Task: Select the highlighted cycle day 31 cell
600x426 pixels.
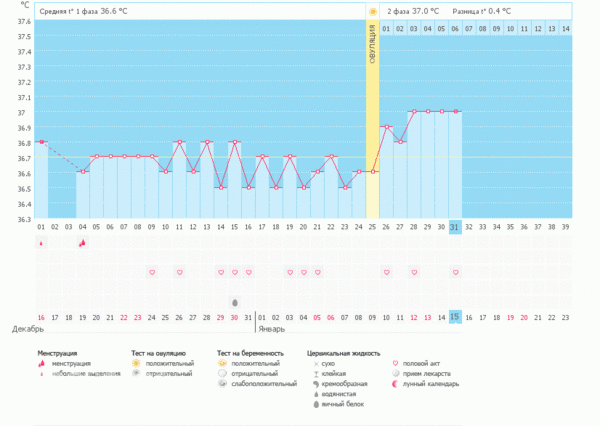Action: [455, 227]
